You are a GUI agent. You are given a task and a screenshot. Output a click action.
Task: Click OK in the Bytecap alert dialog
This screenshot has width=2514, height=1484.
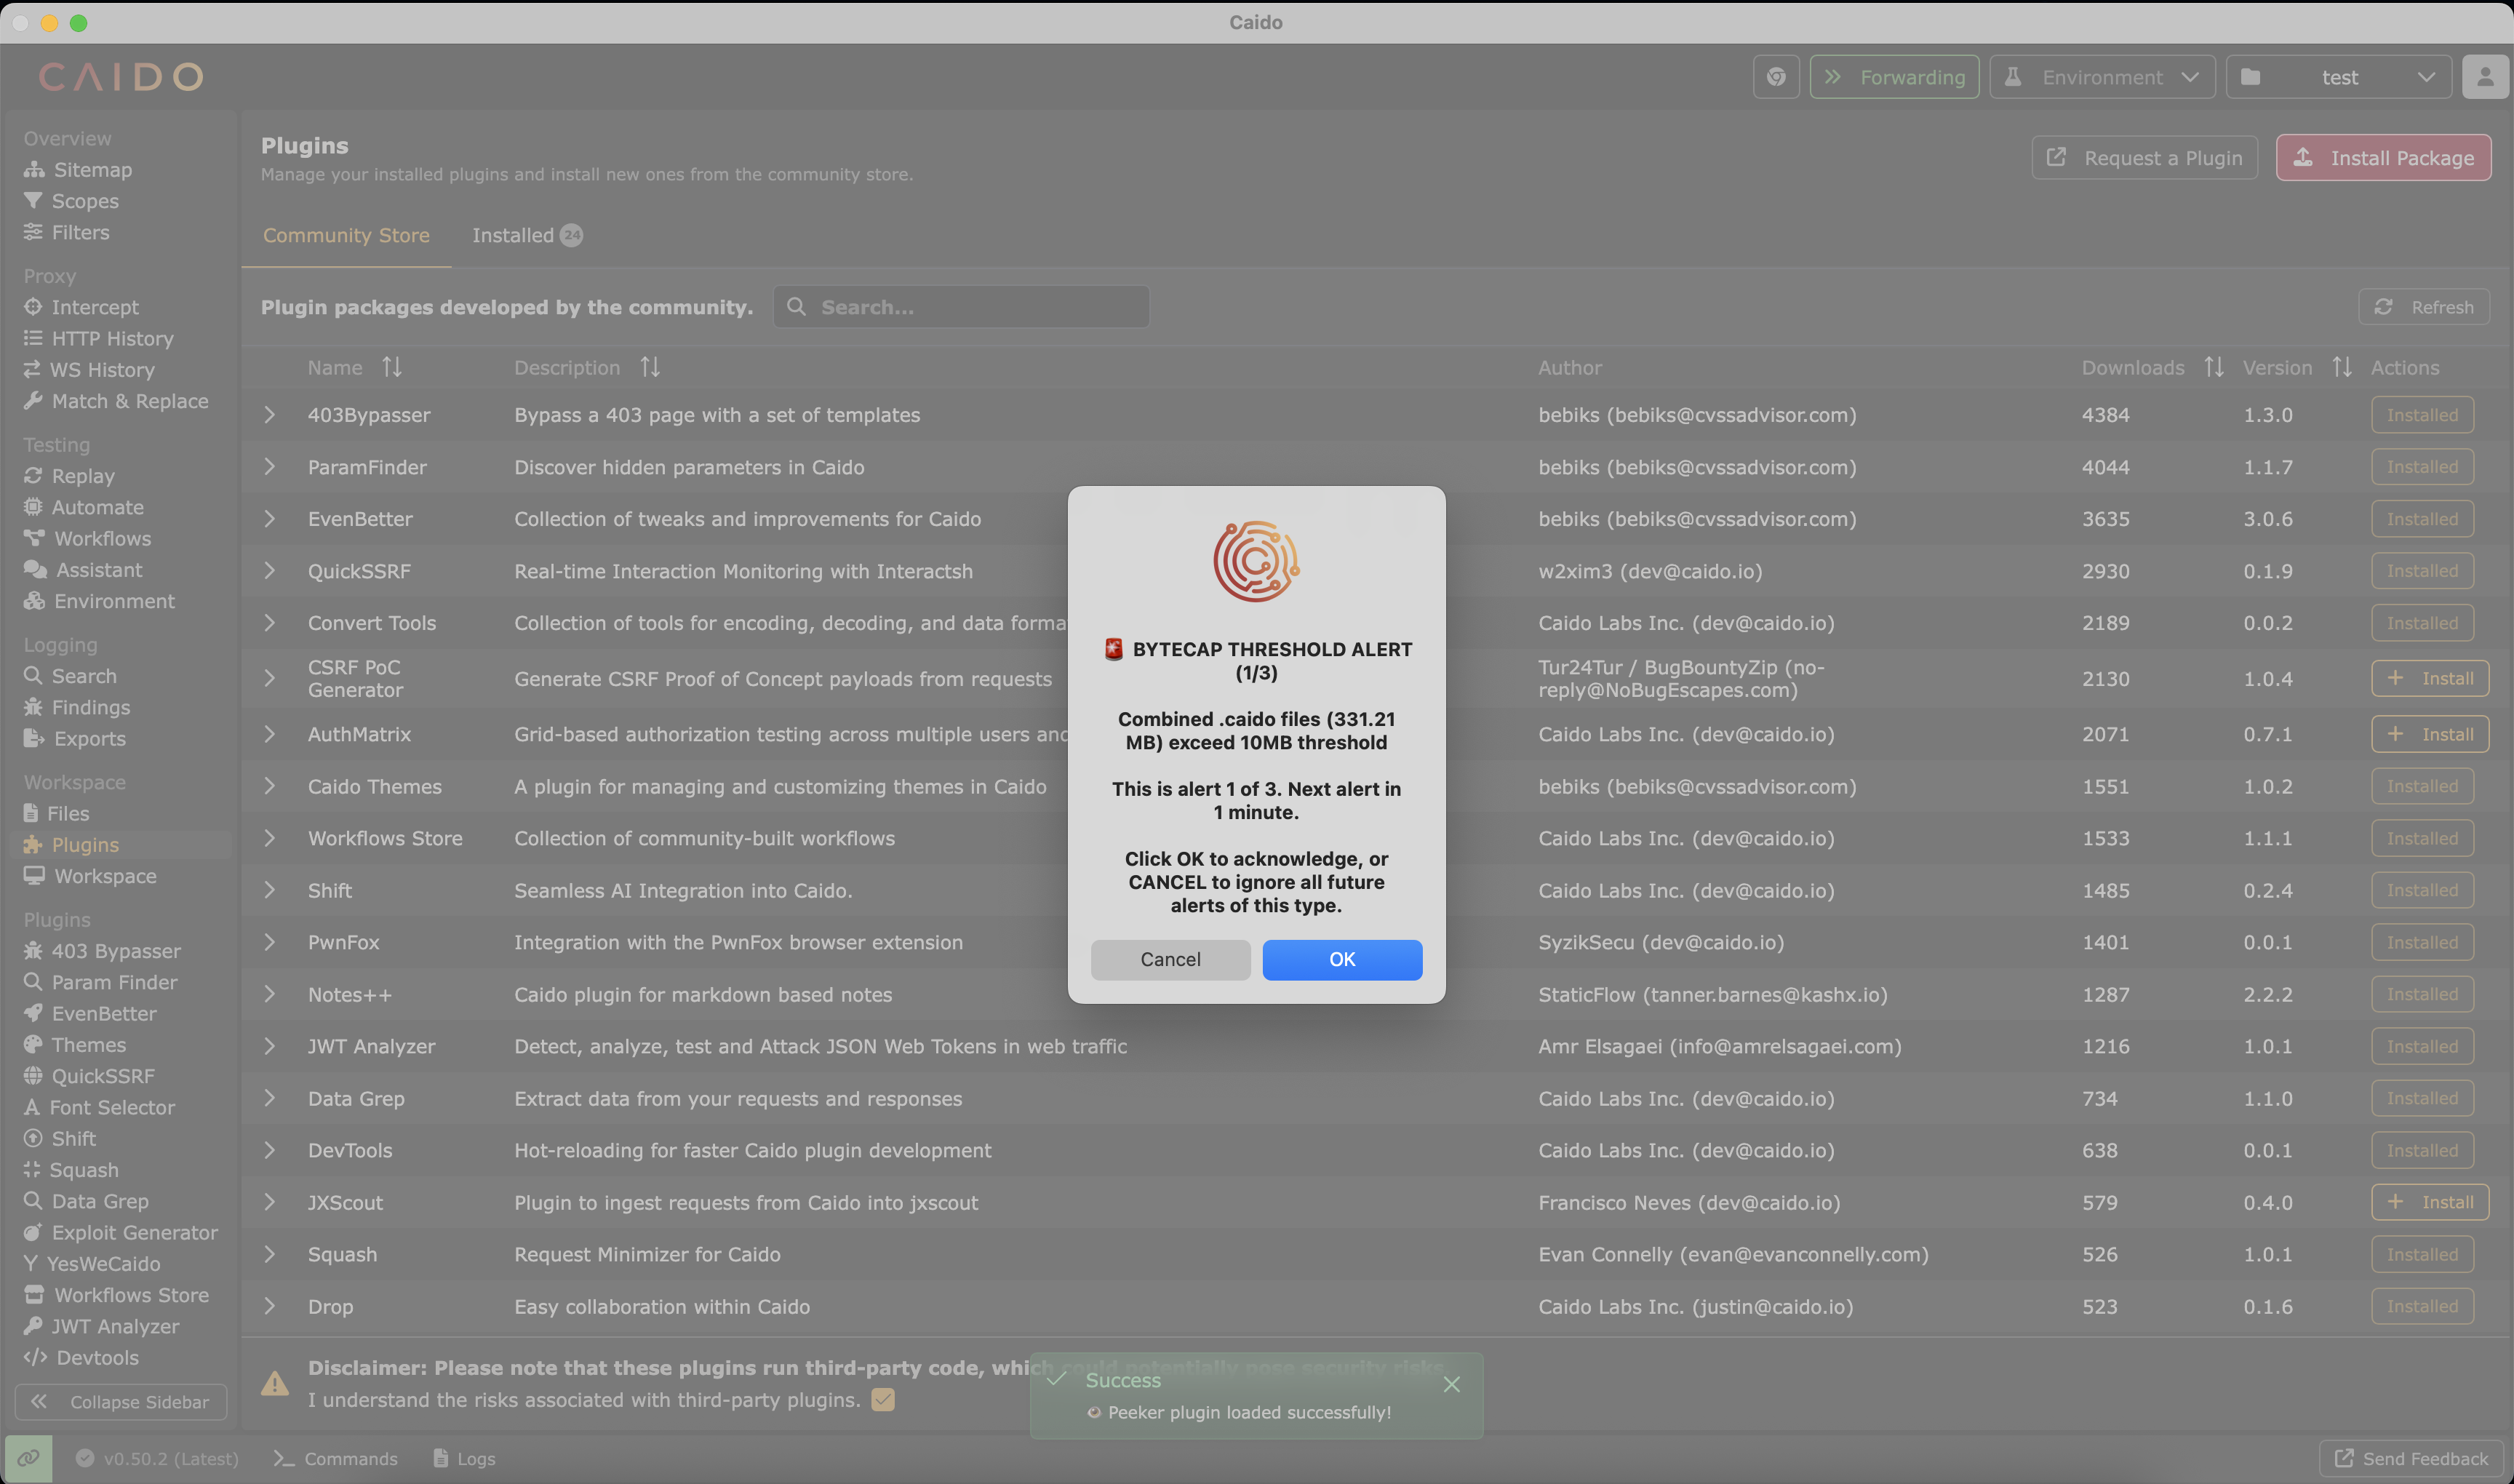pos(1342,959)
